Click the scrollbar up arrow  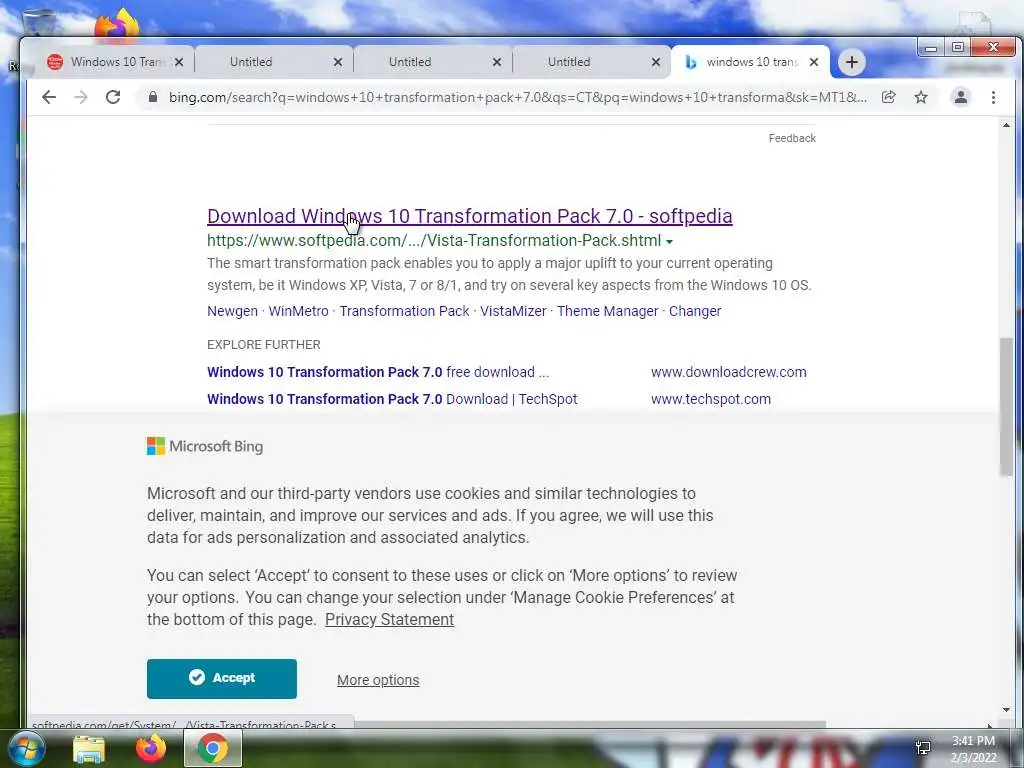click(1006, 125)
